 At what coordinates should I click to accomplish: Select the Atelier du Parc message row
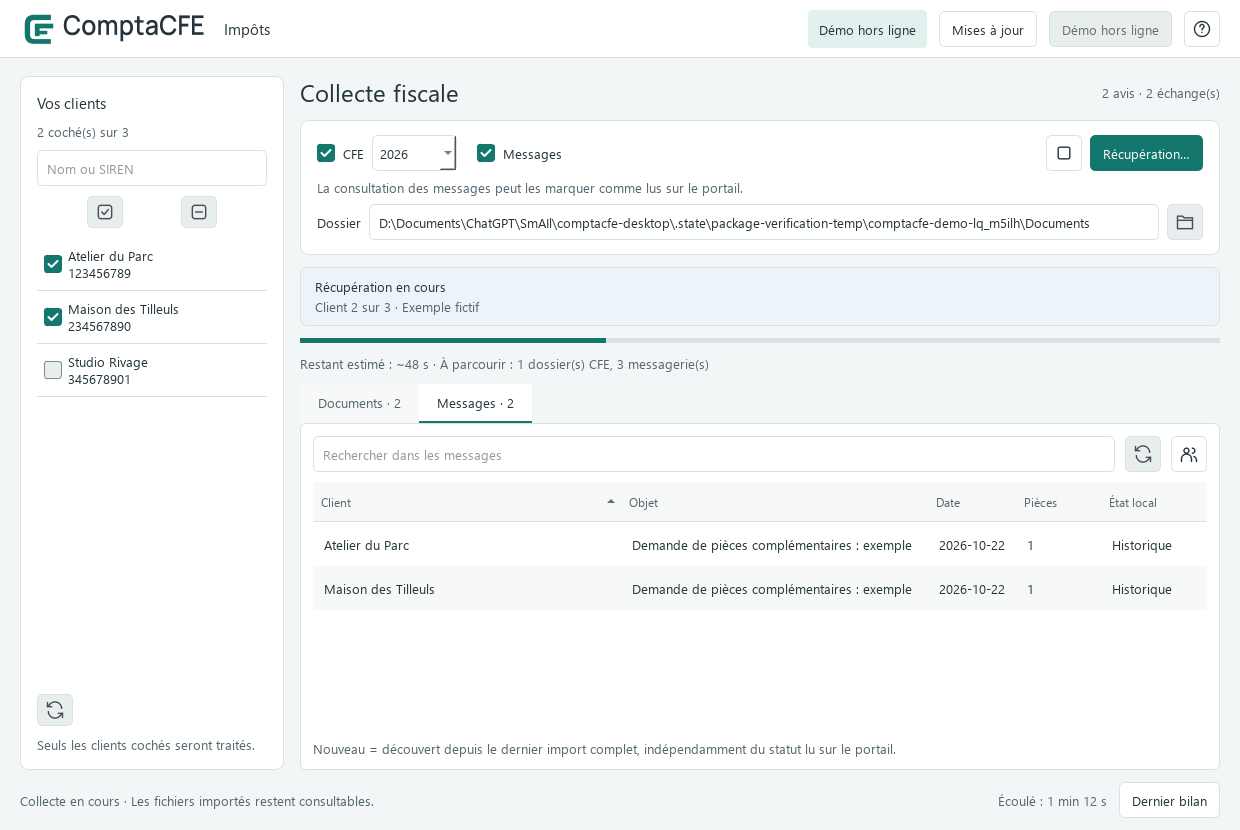(760, 545)
